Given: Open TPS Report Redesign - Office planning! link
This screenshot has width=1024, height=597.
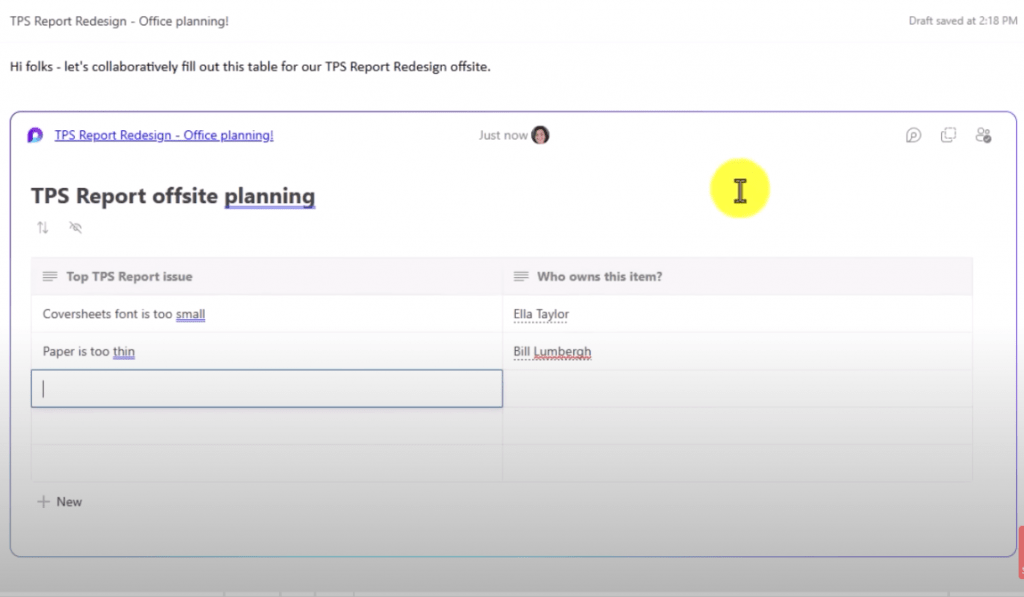Looking at the screenshot, I should pos(164,135).
